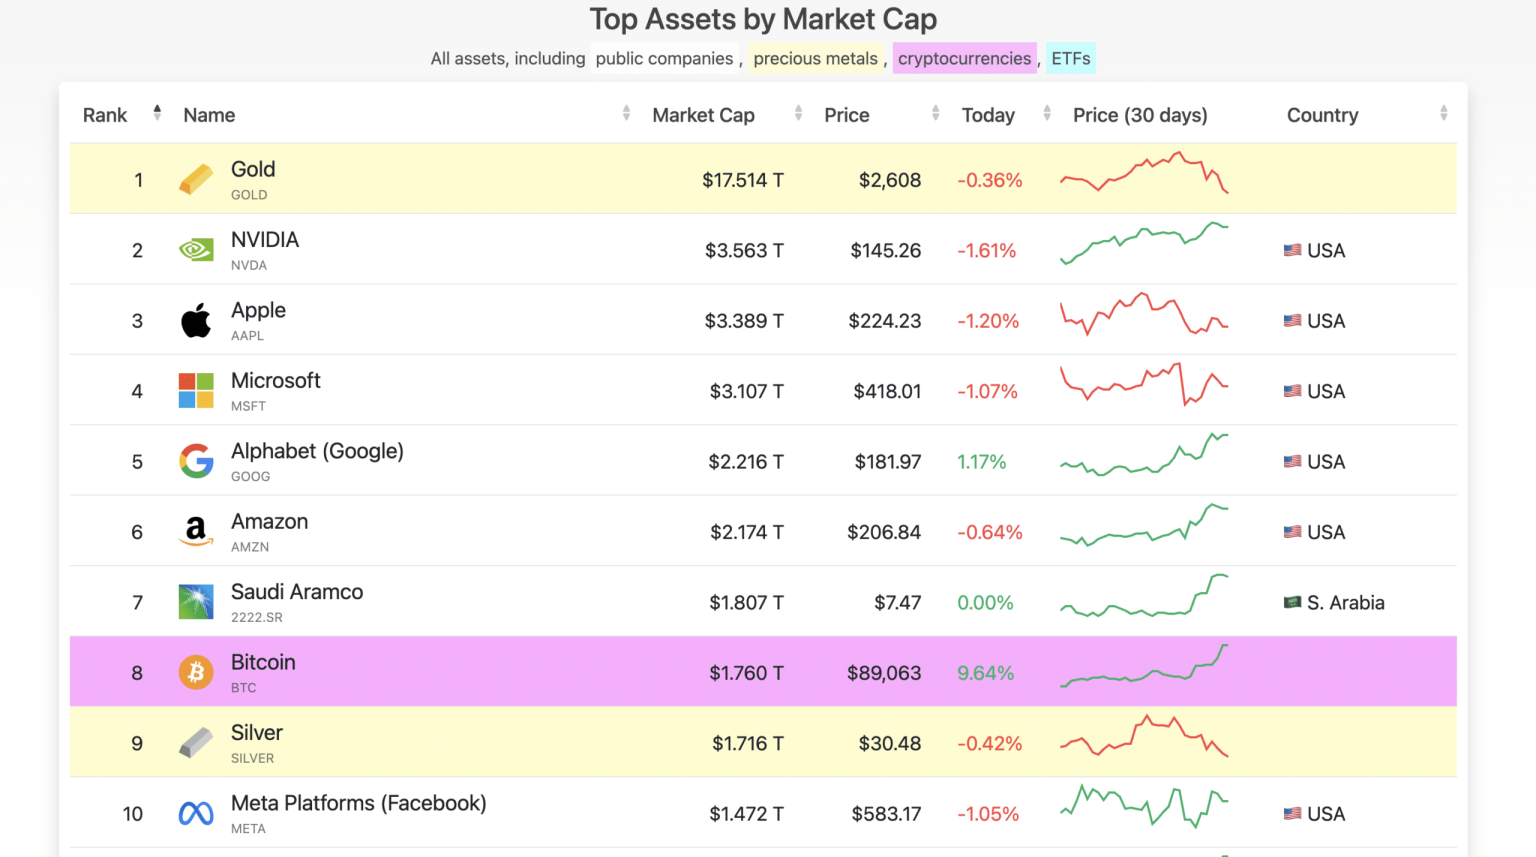1536x857 pixels.
Task: View Silver 30-day price chart
Action: (x=1144, y=738)
